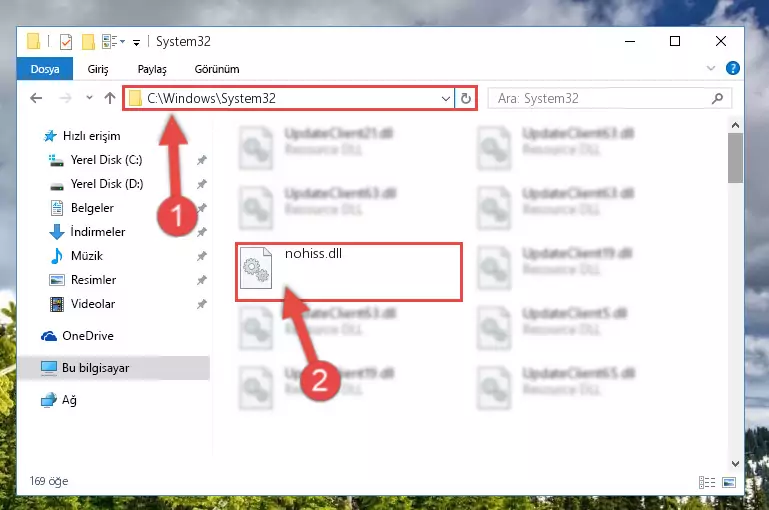Viewport: 769px width, 510px height.
Task: Click the New folder quick access icon
Action: pyautogui.click(x=88, y=42)
